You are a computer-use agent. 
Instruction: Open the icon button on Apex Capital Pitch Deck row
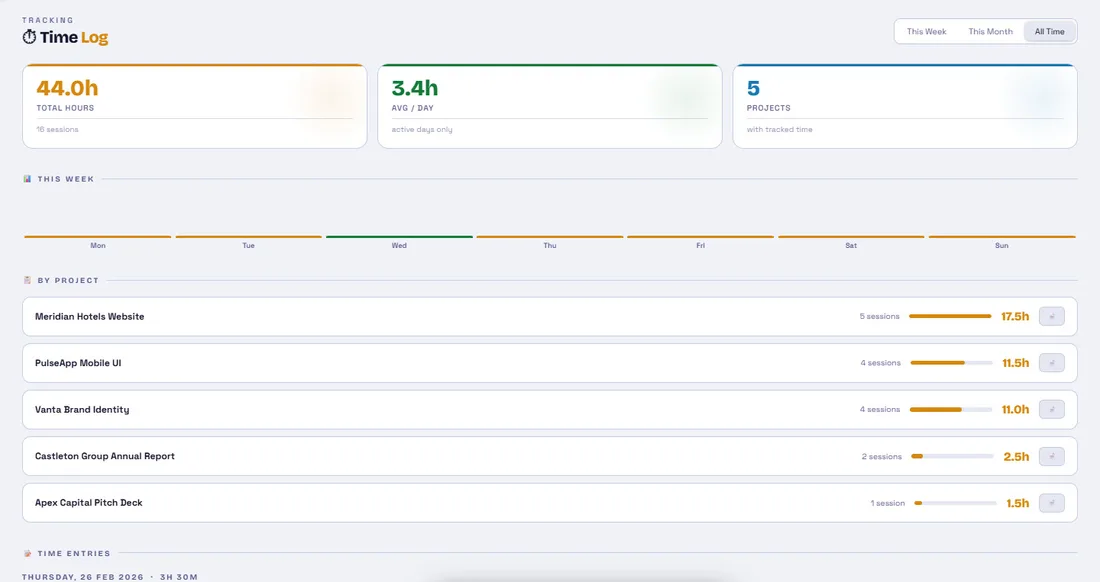click(1051, 503)
